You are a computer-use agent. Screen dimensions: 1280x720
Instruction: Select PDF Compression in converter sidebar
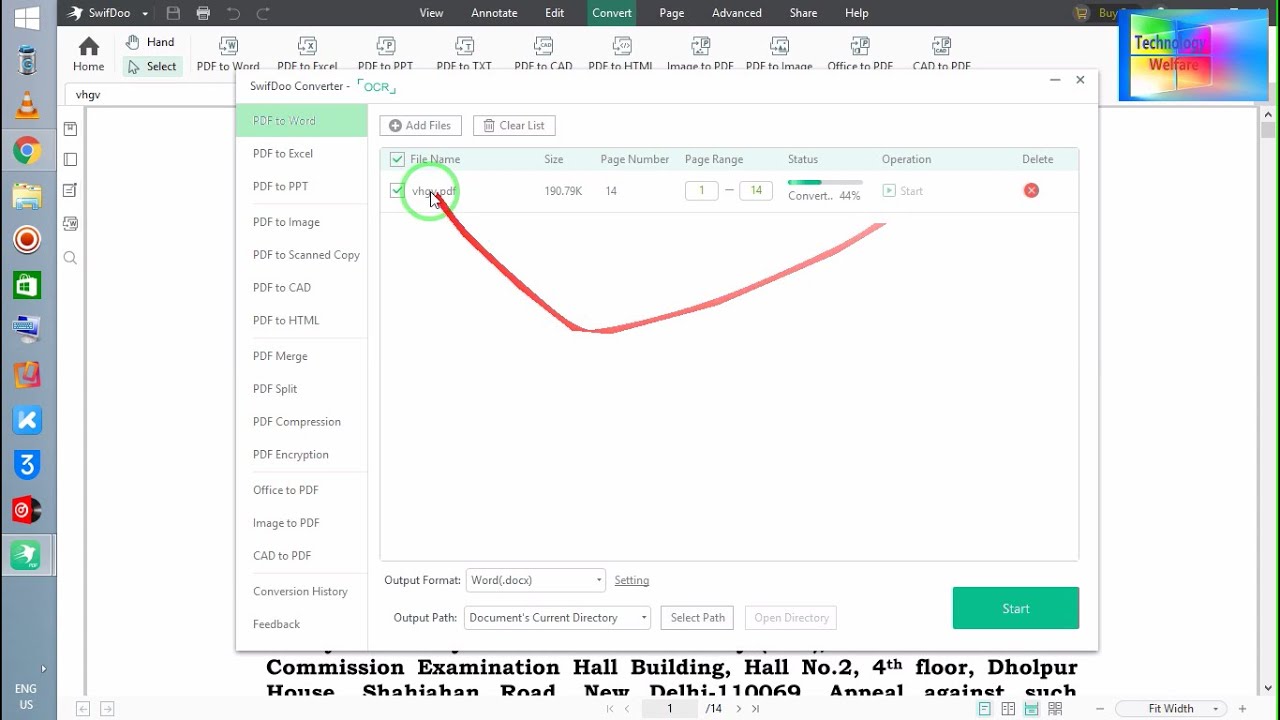(297, 422)
